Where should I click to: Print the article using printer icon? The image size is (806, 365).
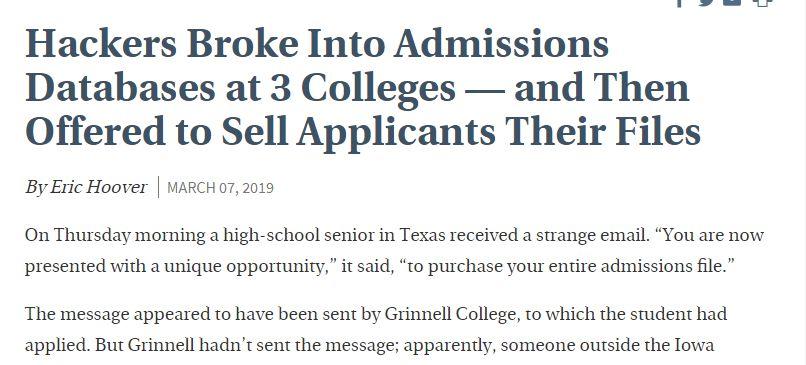[x=763, y=3]
